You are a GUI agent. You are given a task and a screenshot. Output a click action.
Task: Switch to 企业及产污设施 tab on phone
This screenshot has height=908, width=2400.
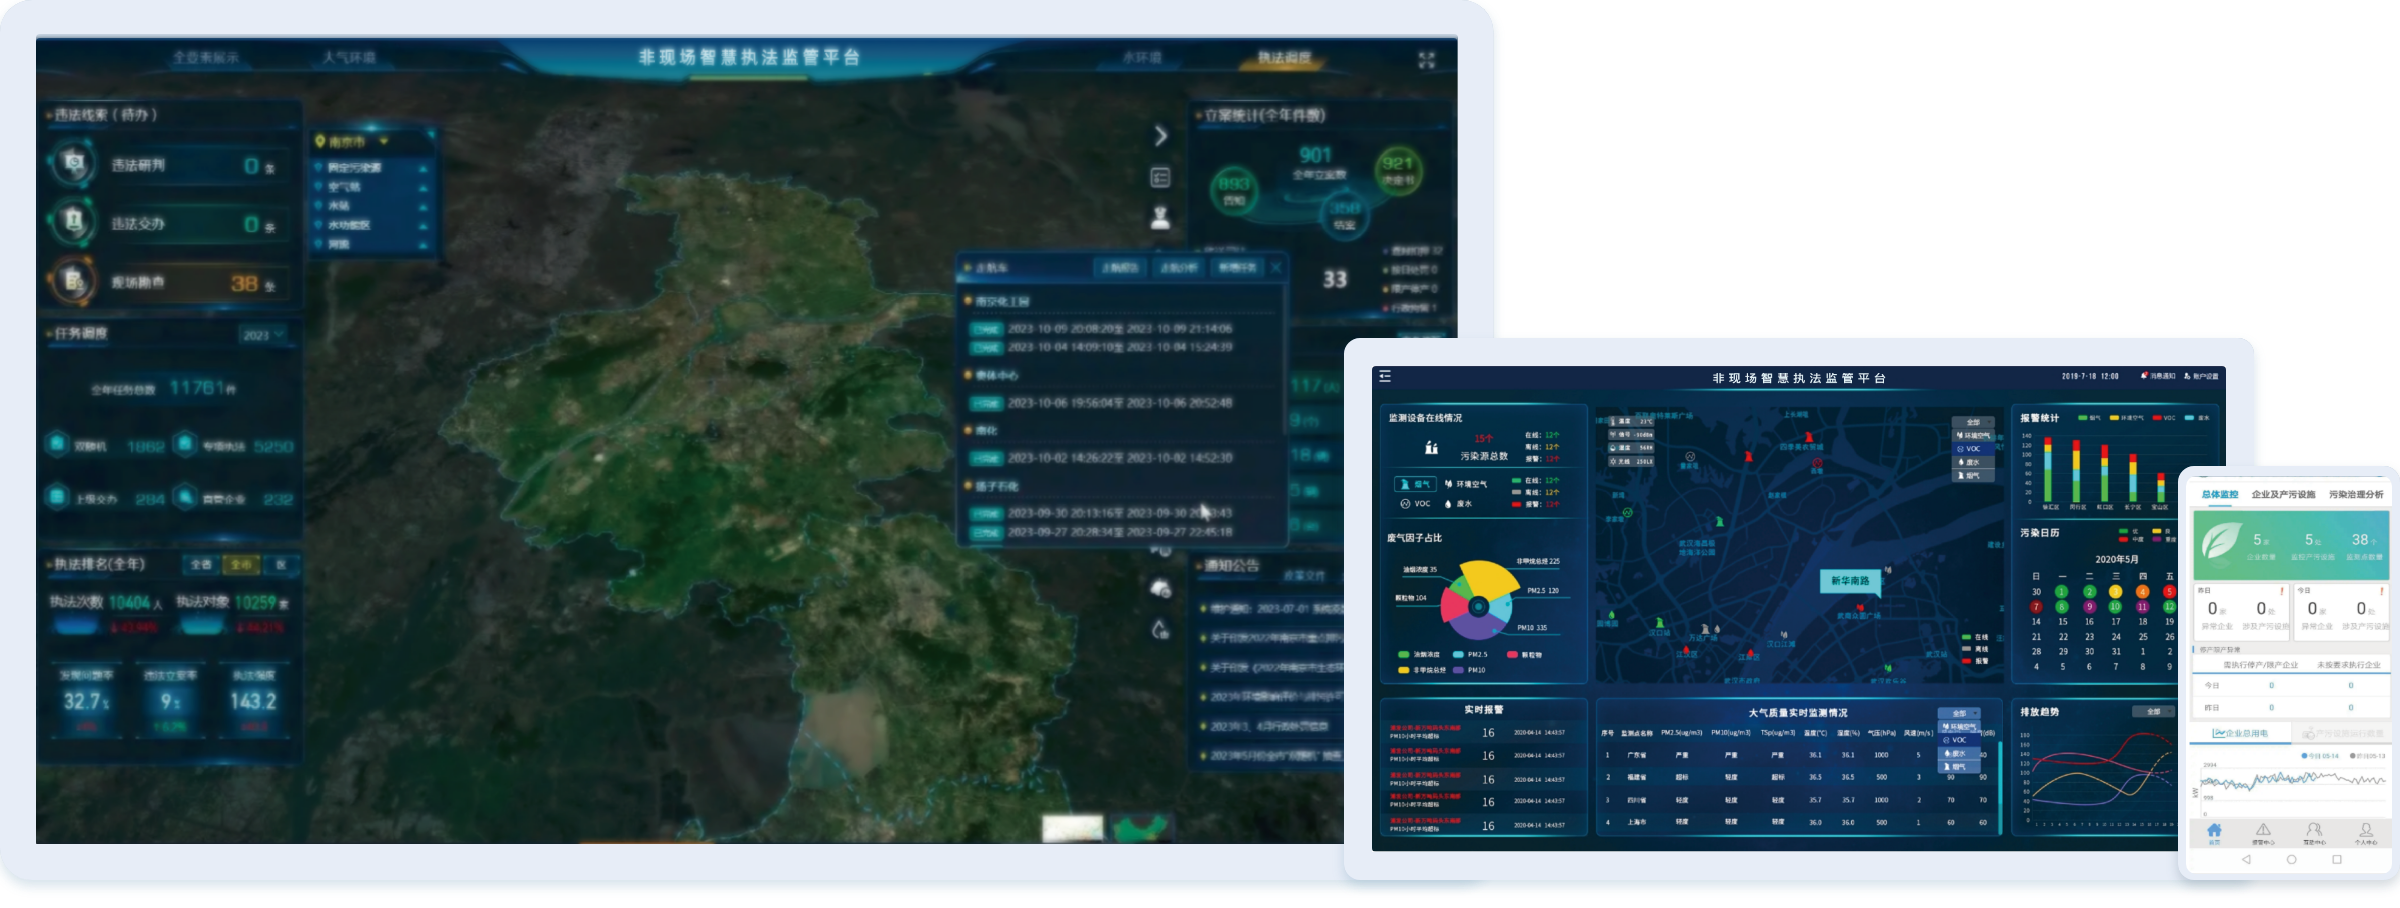(x=2283, y=495)
